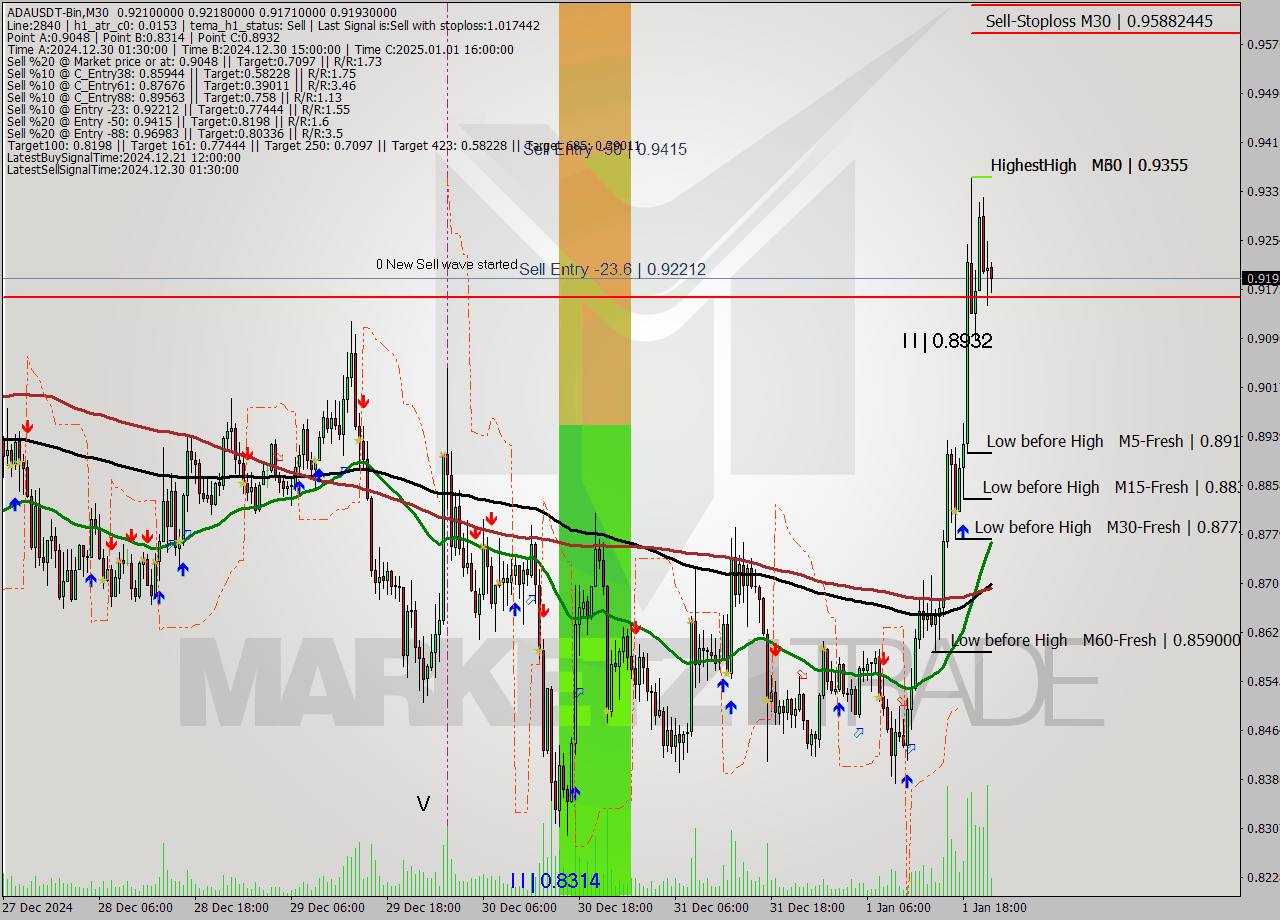Click the orange sell zone band
Image resolution: width=1280 pixels, height=920 pixels.
point(595,213)
